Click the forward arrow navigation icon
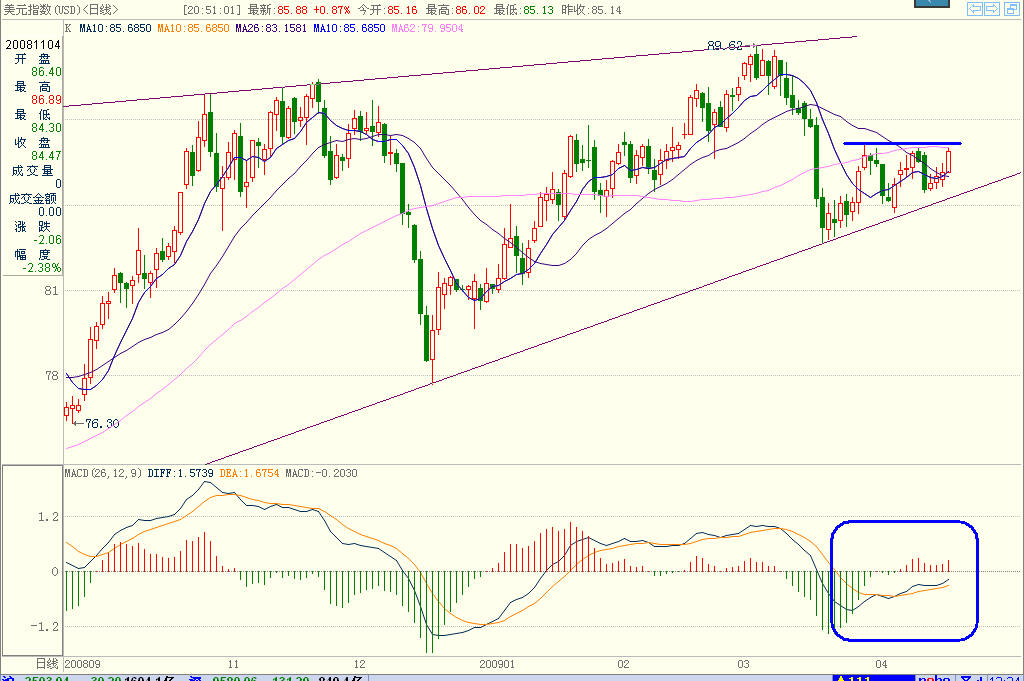 [x=992, y=8]
